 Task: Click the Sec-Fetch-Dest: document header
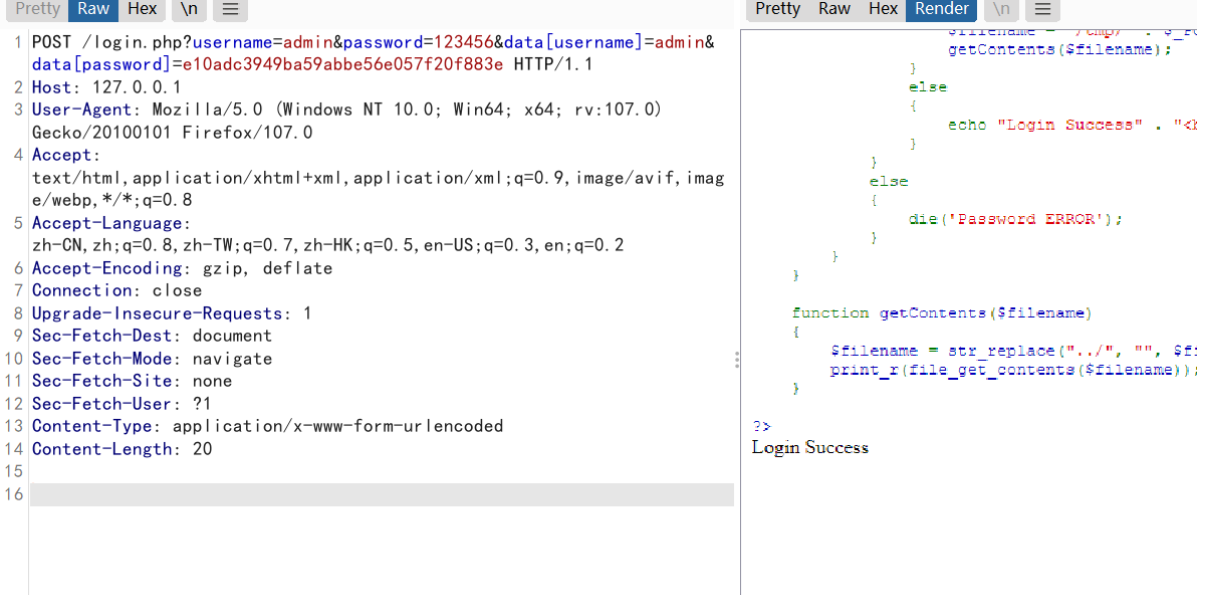tap(151, 336)
